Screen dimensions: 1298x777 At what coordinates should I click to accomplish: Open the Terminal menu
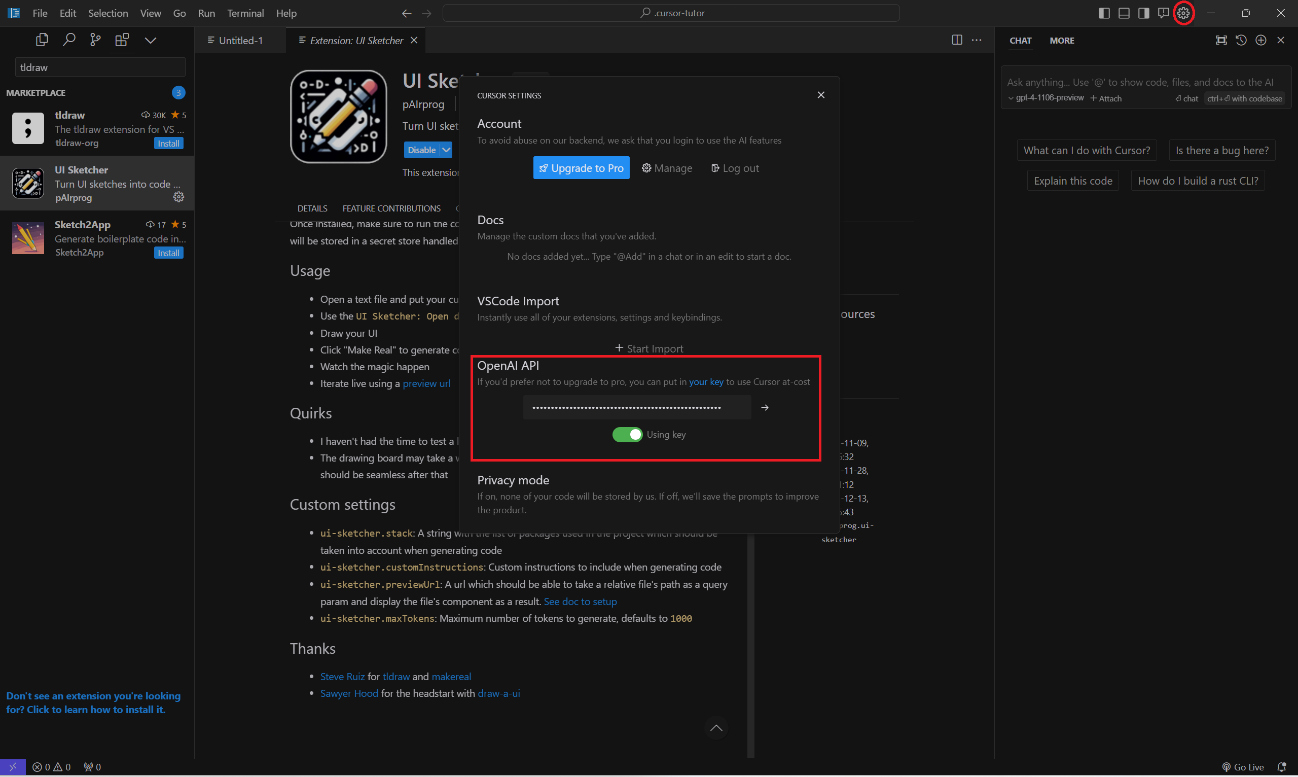(x=246, y=13)
